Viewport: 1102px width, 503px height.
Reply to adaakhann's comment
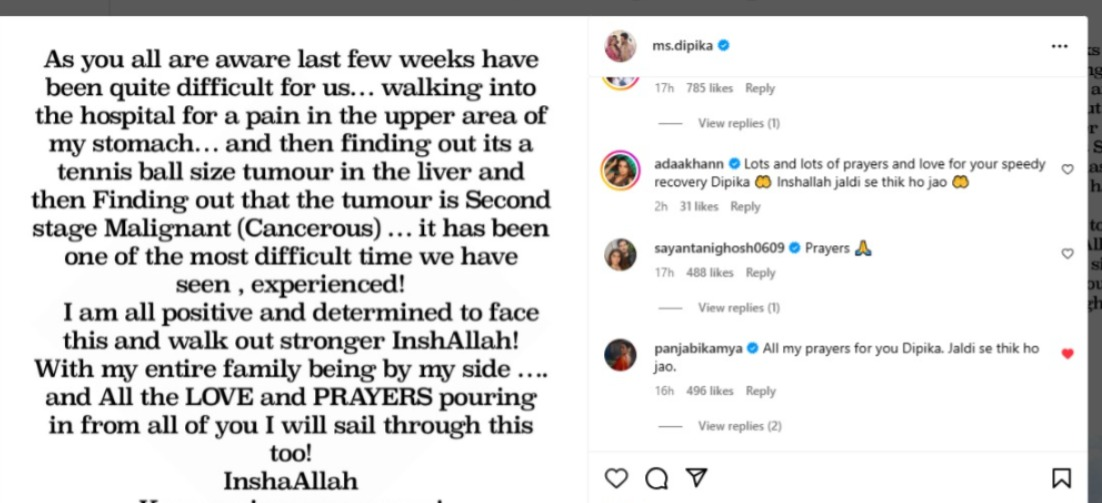745,207
